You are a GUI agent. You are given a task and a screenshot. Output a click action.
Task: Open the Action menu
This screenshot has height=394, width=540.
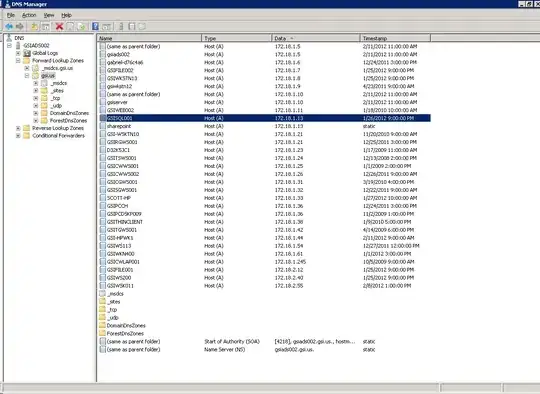click(29, 15)
